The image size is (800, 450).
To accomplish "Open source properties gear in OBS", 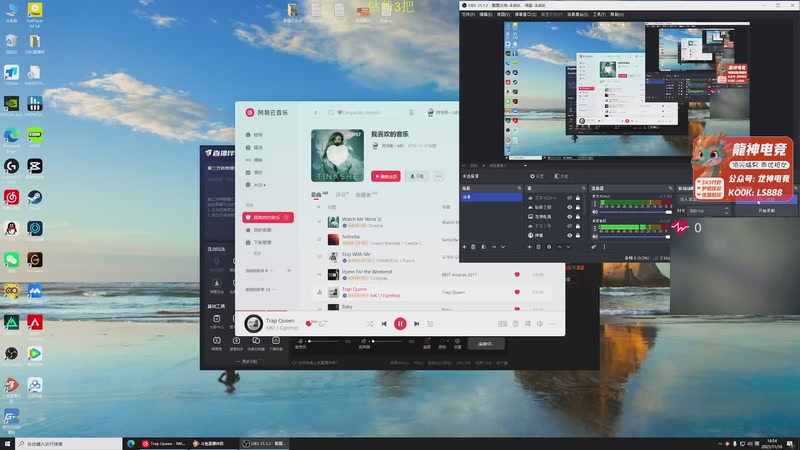I will [549, 247].
